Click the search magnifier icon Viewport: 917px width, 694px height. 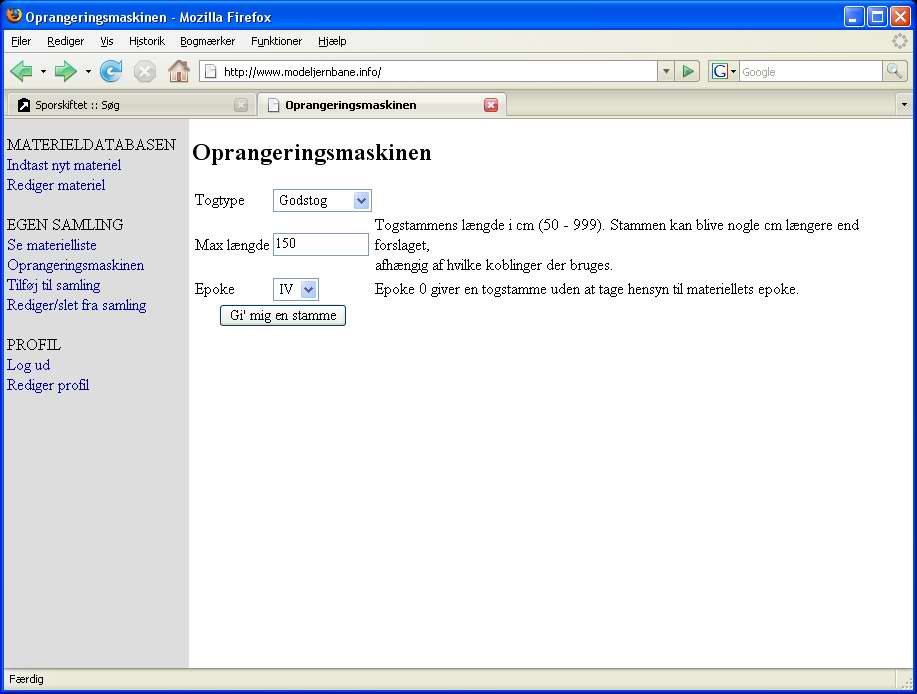894,71
